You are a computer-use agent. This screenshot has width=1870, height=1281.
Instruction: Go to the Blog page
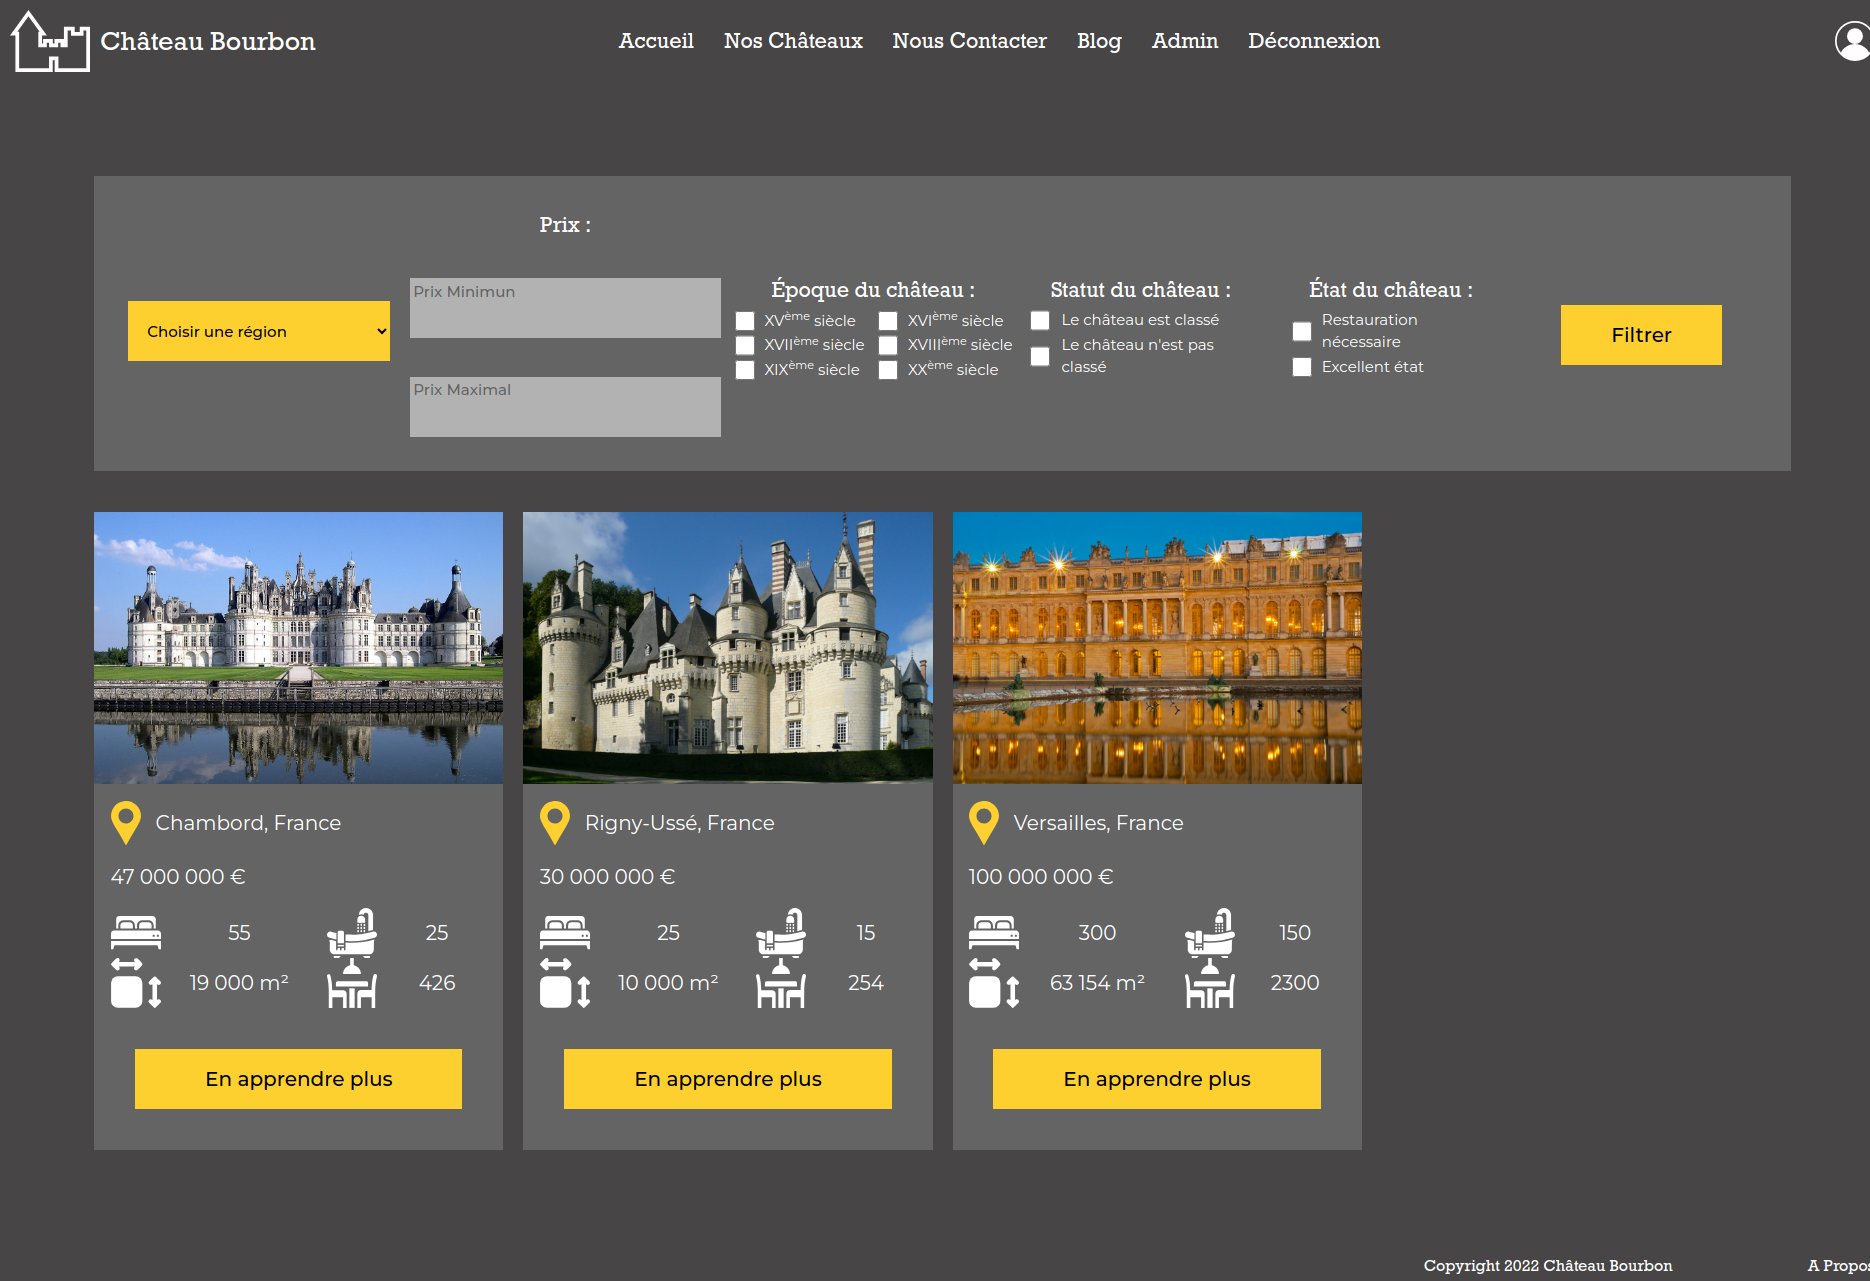point(1099,41)
